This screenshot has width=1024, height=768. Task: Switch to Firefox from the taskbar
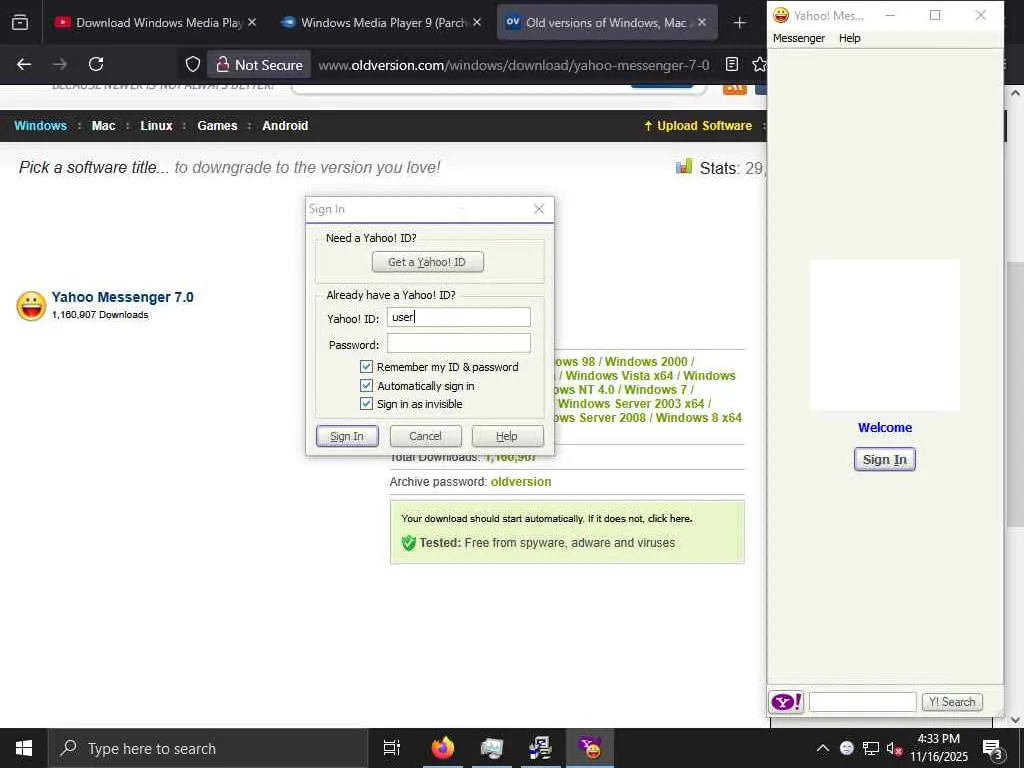(x=443, y=748)
